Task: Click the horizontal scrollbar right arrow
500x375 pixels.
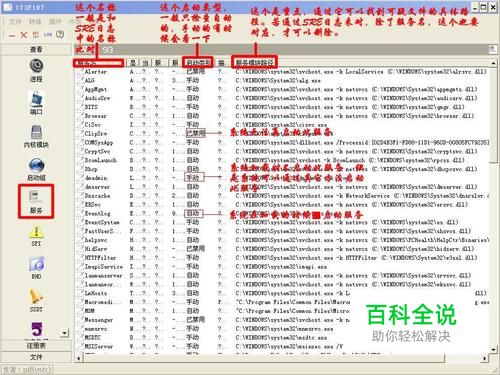Action: [484, 359]
